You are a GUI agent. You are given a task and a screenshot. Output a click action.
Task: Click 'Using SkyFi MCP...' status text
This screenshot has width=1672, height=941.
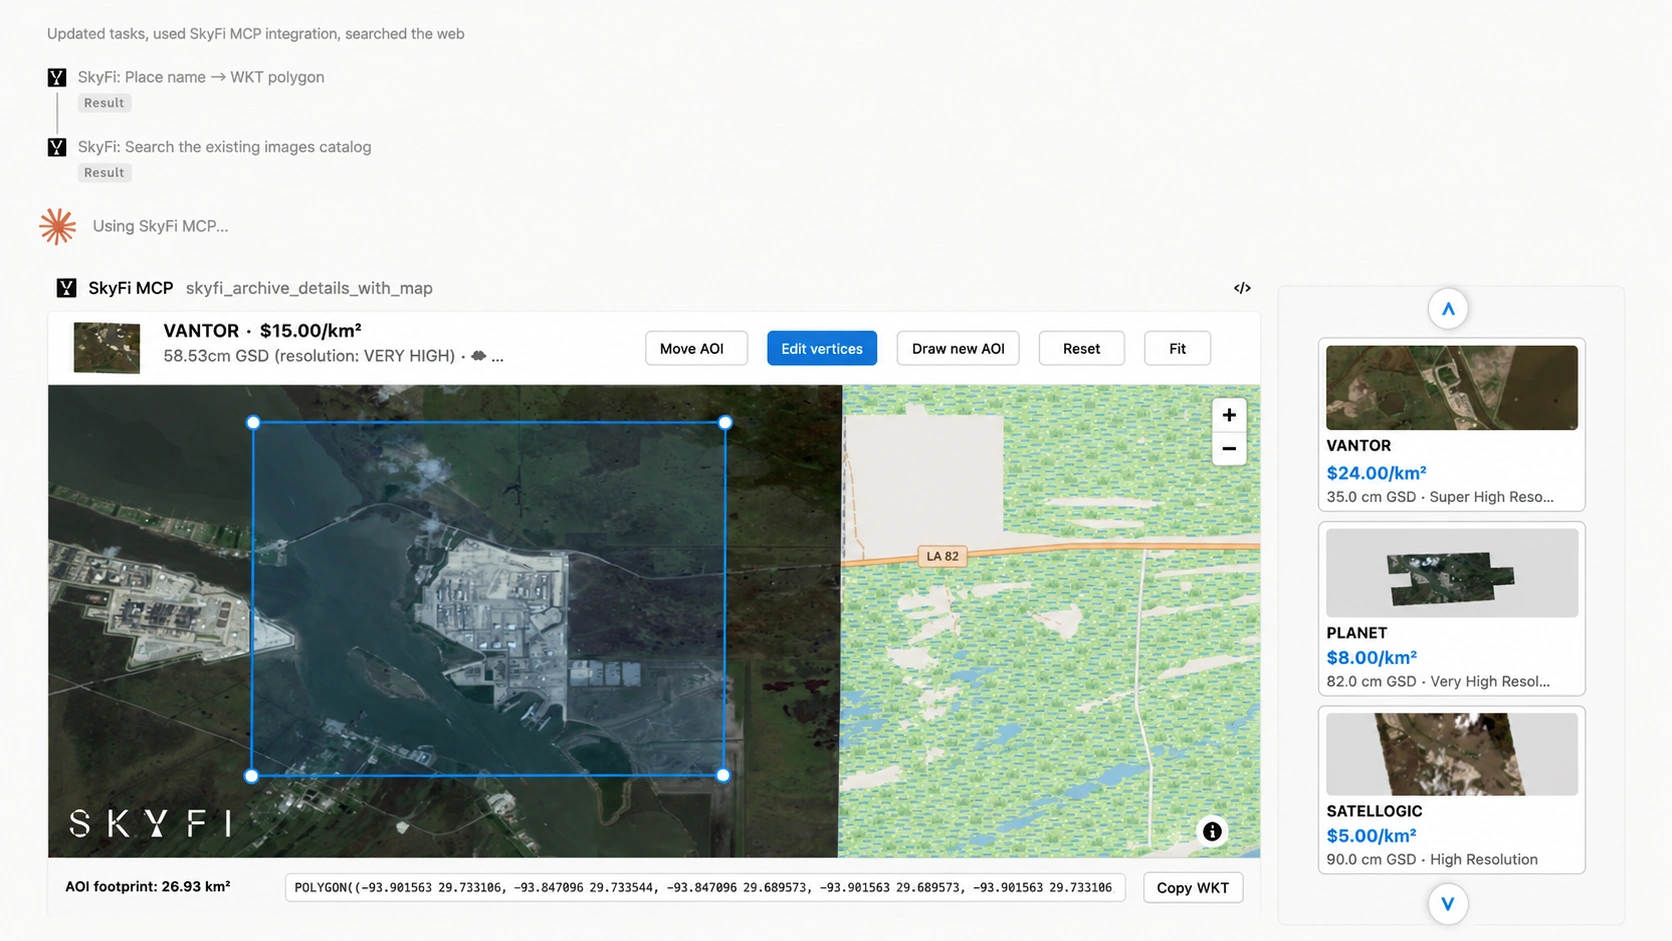[x=161, y=226]
